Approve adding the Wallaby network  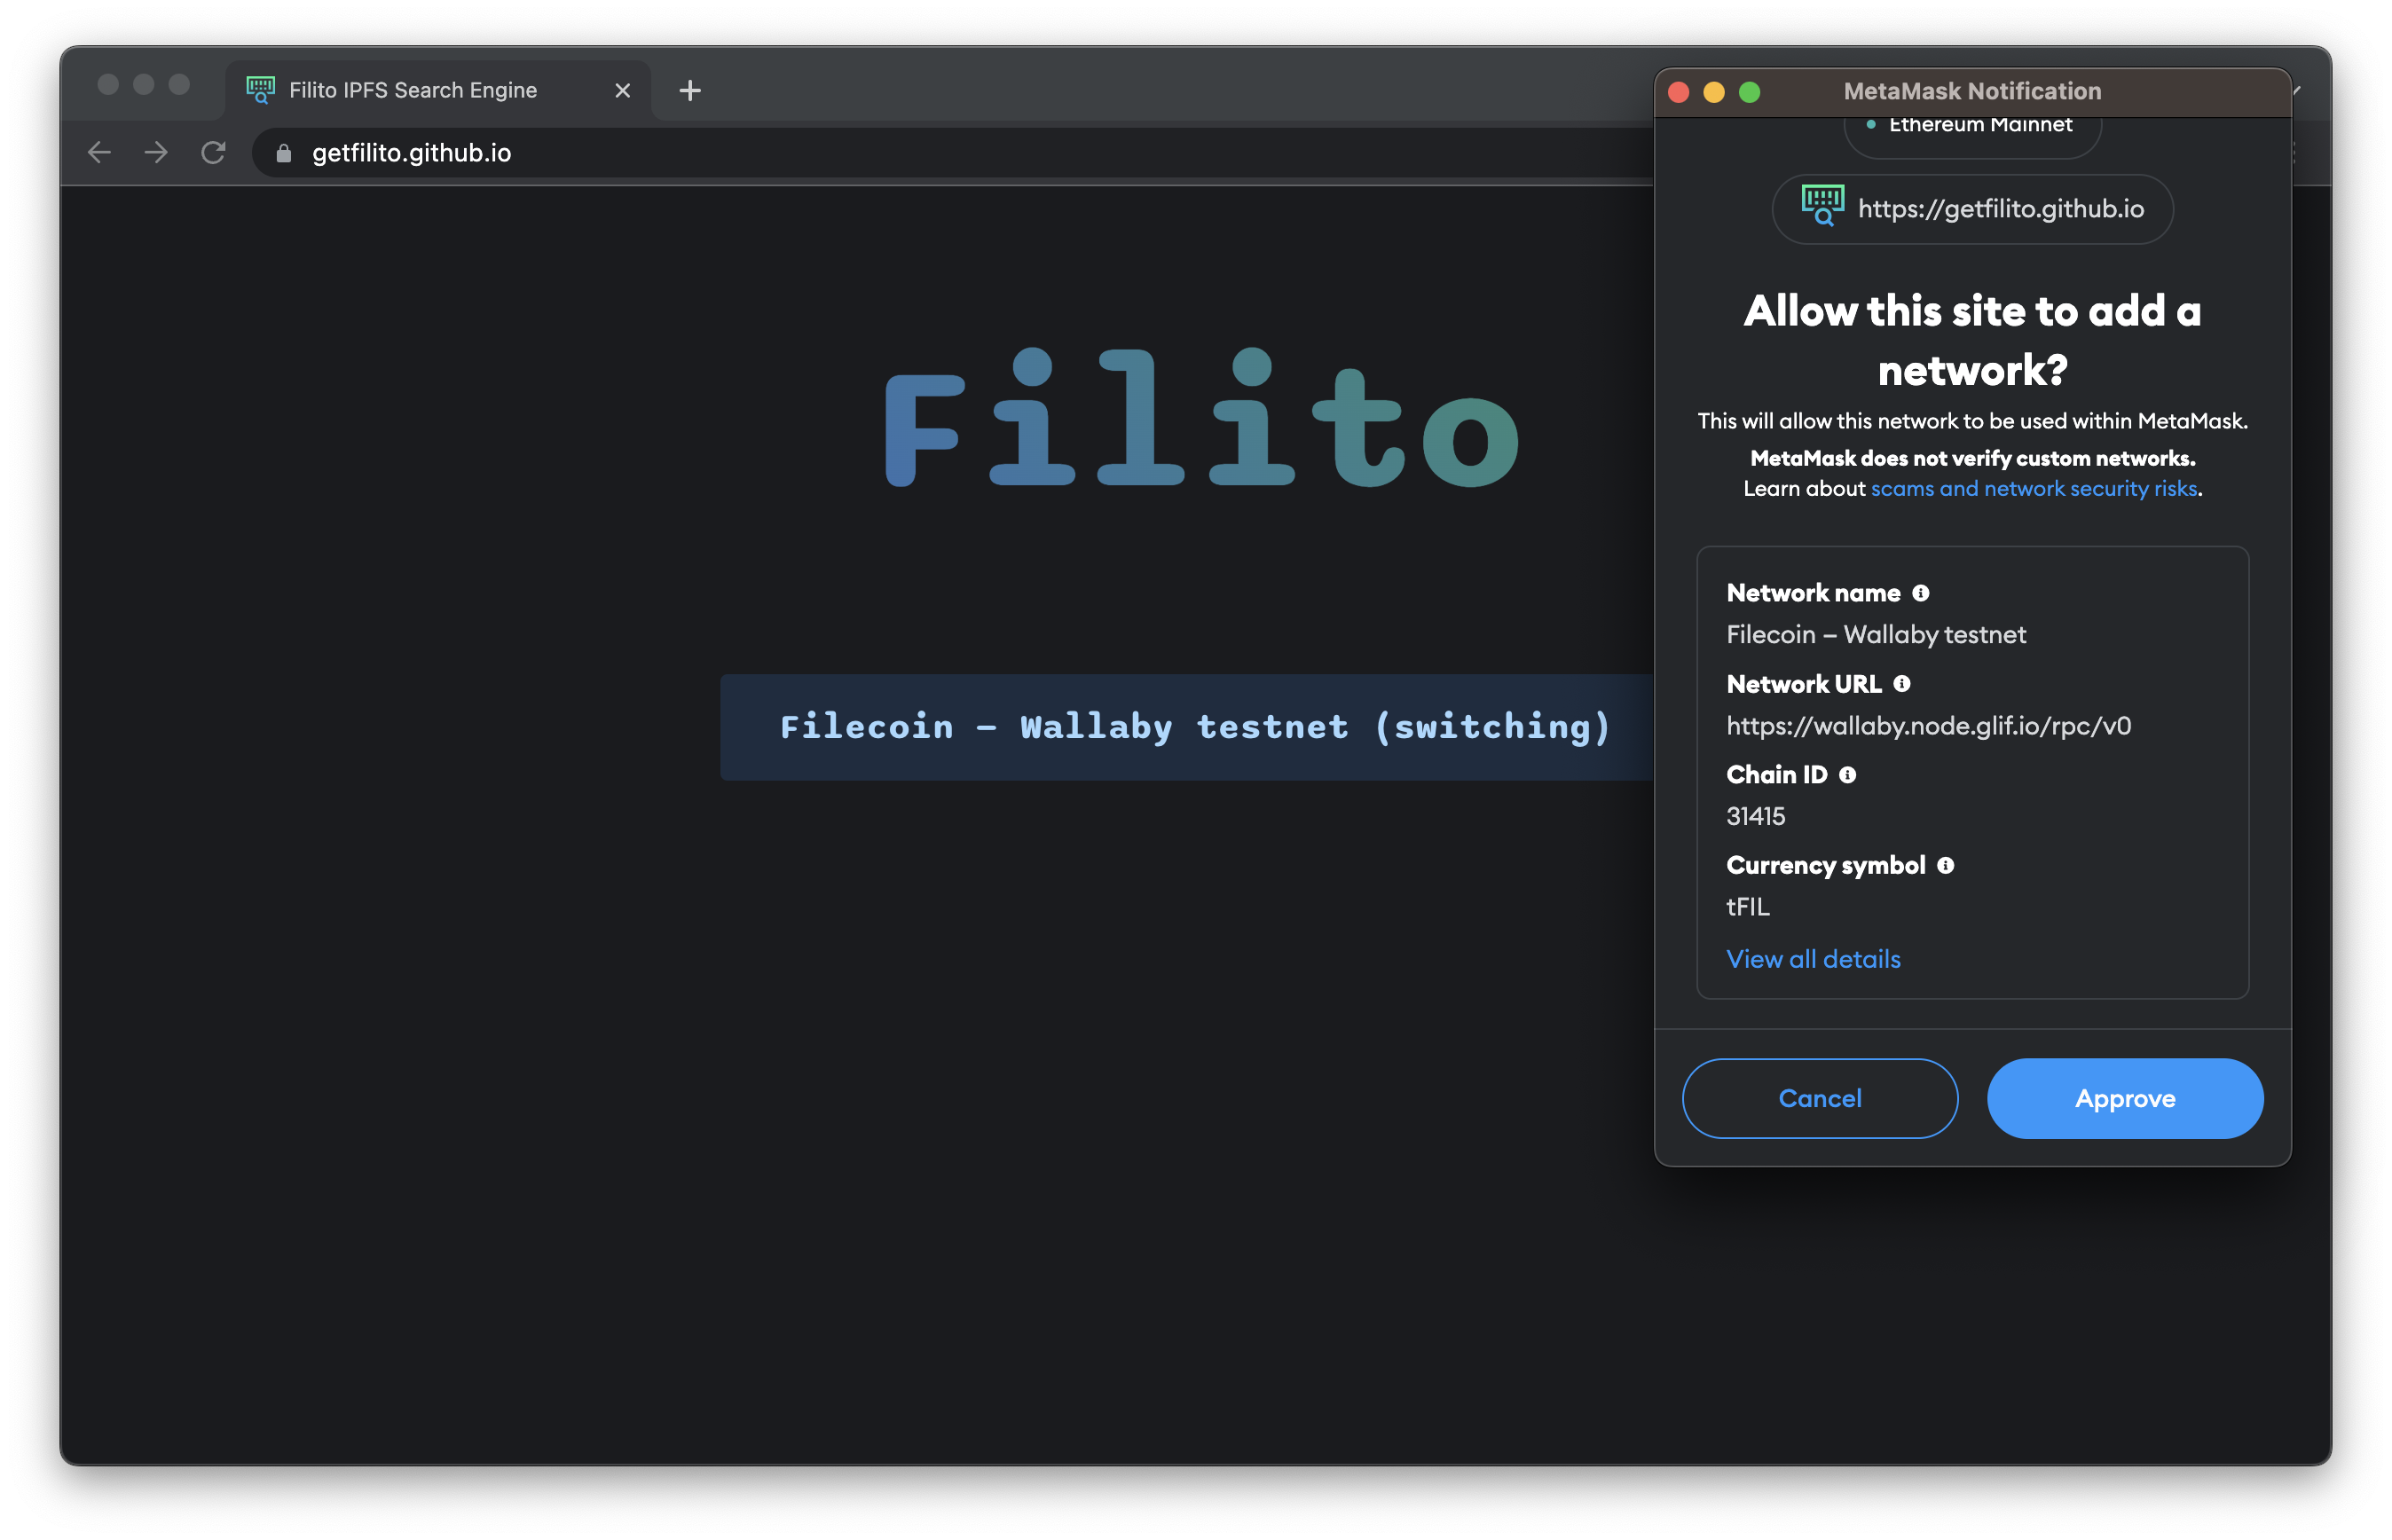(2124, 1098)
